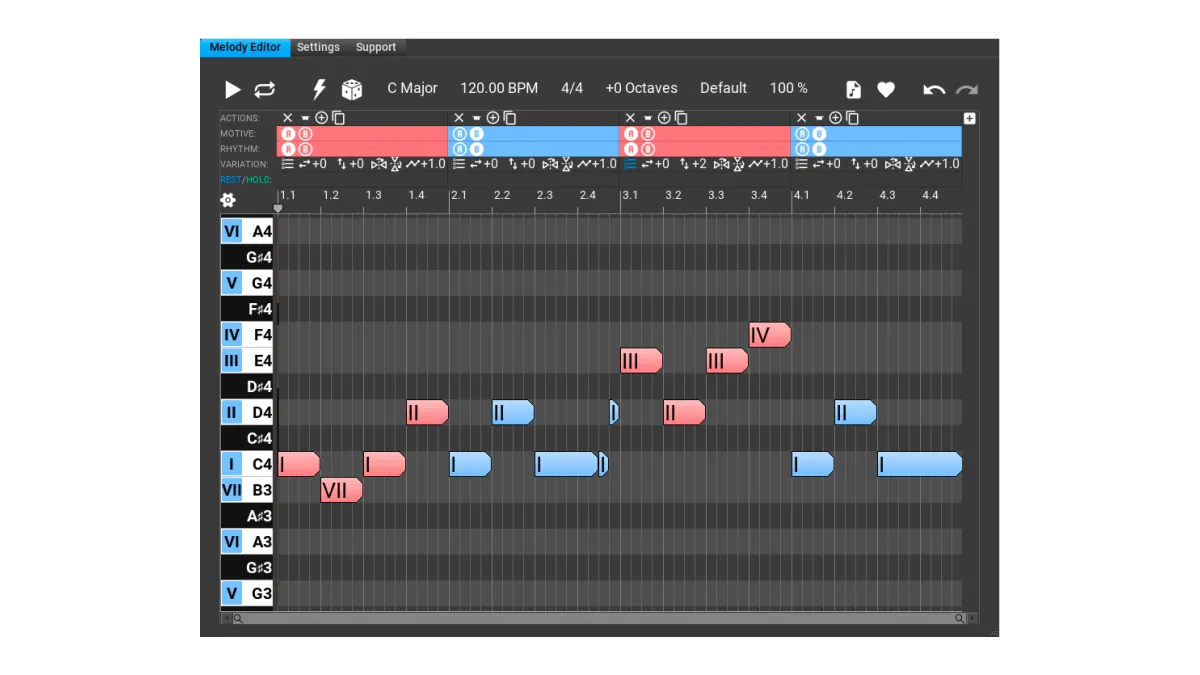The width and height of the screenshot is (1200, 675).
Task: Open the Default preset dropdown
Action: point(723,88)
